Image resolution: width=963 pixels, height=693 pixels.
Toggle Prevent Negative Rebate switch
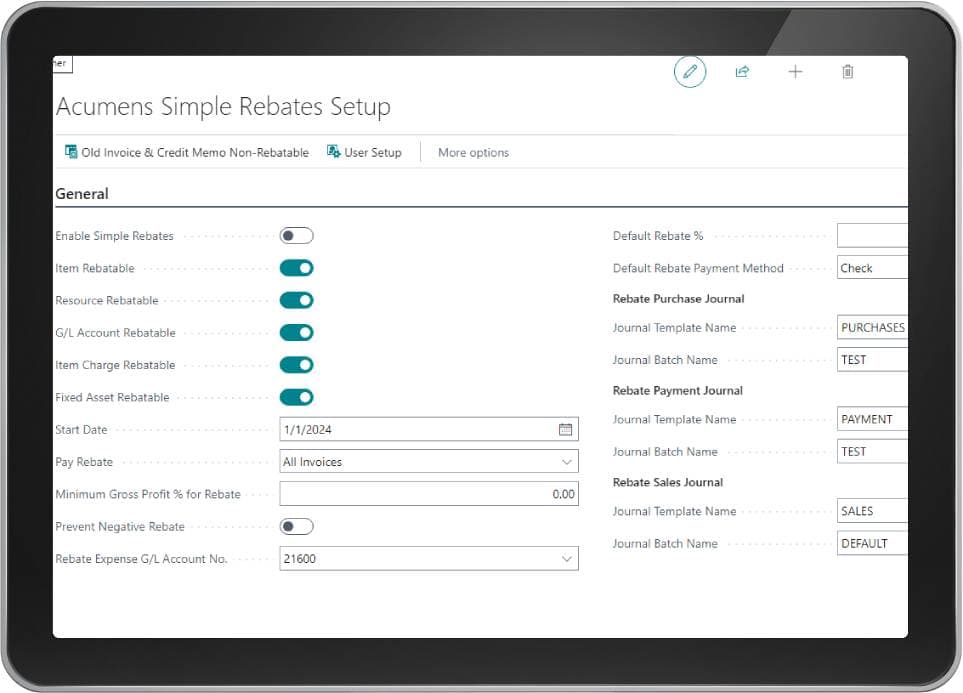tap(297, 527)
